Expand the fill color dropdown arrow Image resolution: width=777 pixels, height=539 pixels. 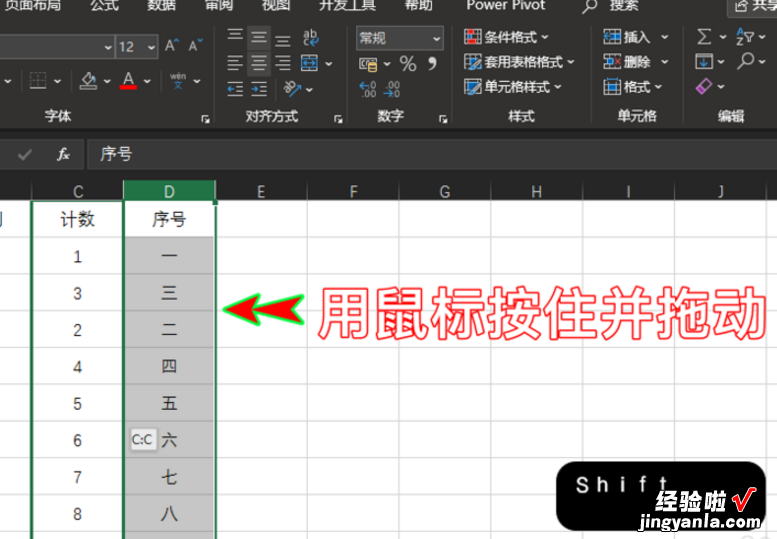click(x=107, y=81)
